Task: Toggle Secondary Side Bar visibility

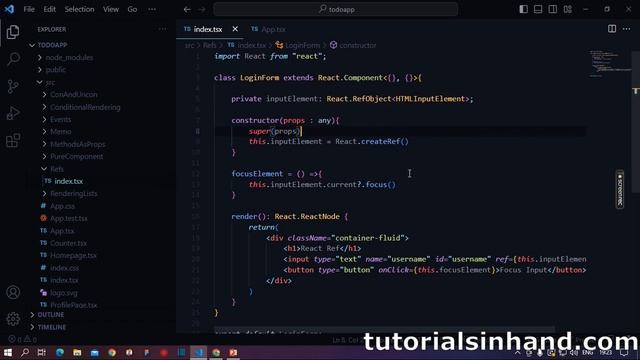Action: tap(553, 9)
